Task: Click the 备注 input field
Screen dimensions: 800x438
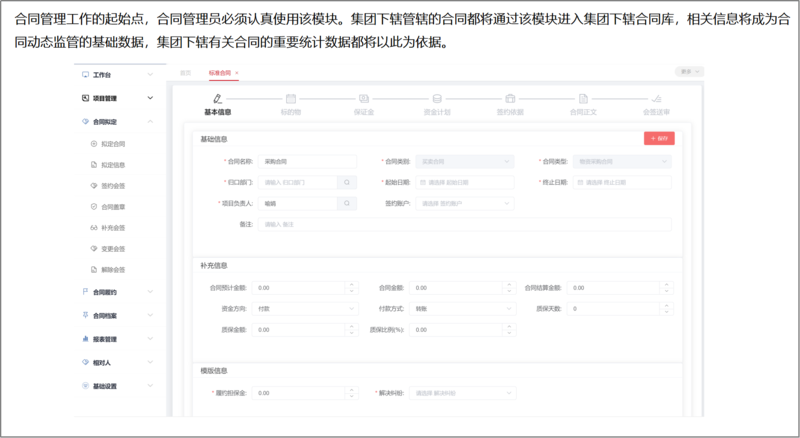Action: pyautogui.click(x=463, y=225)
